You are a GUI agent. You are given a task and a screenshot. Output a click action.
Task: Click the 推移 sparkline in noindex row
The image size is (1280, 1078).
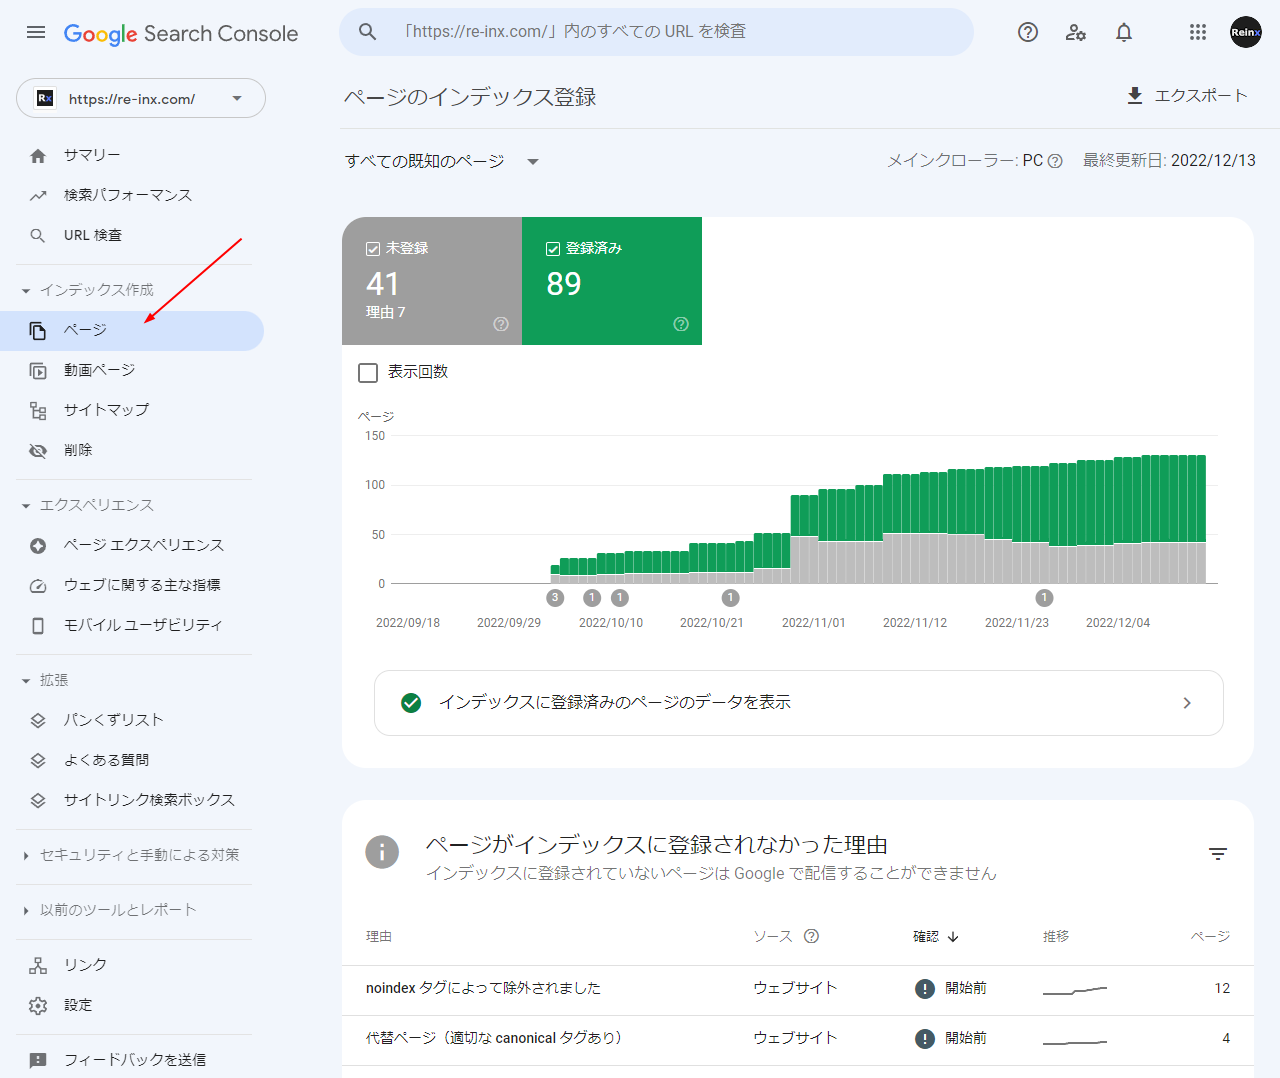[1075, 990]
